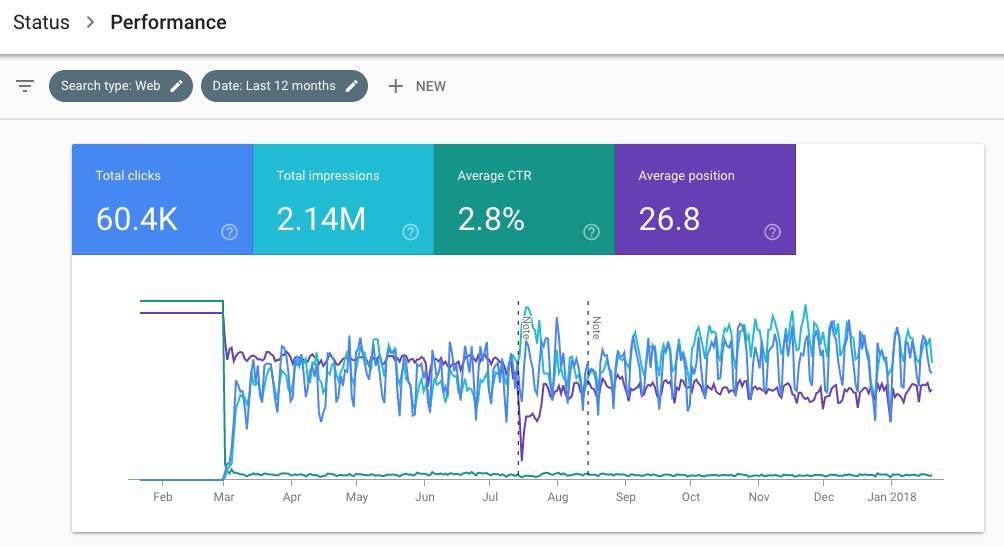Click the Aug axis label

(558, 497)
